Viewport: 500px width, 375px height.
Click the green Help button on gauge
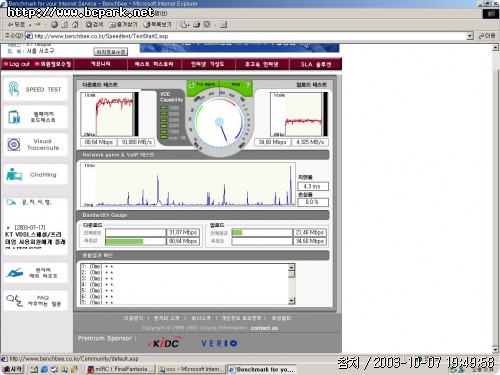(236, 85)
